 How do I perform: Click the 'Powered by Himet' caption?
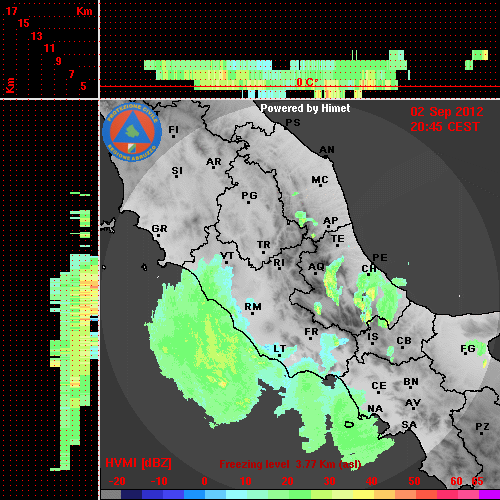tap(305, 108)
